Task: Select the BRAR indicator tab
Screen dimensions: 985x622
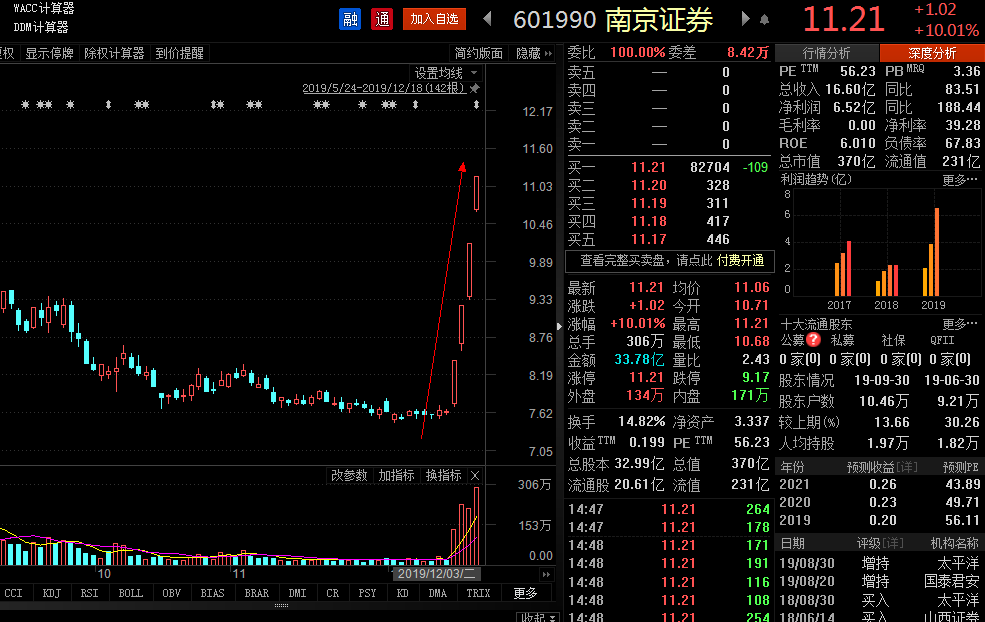Action: click(256, 593)
